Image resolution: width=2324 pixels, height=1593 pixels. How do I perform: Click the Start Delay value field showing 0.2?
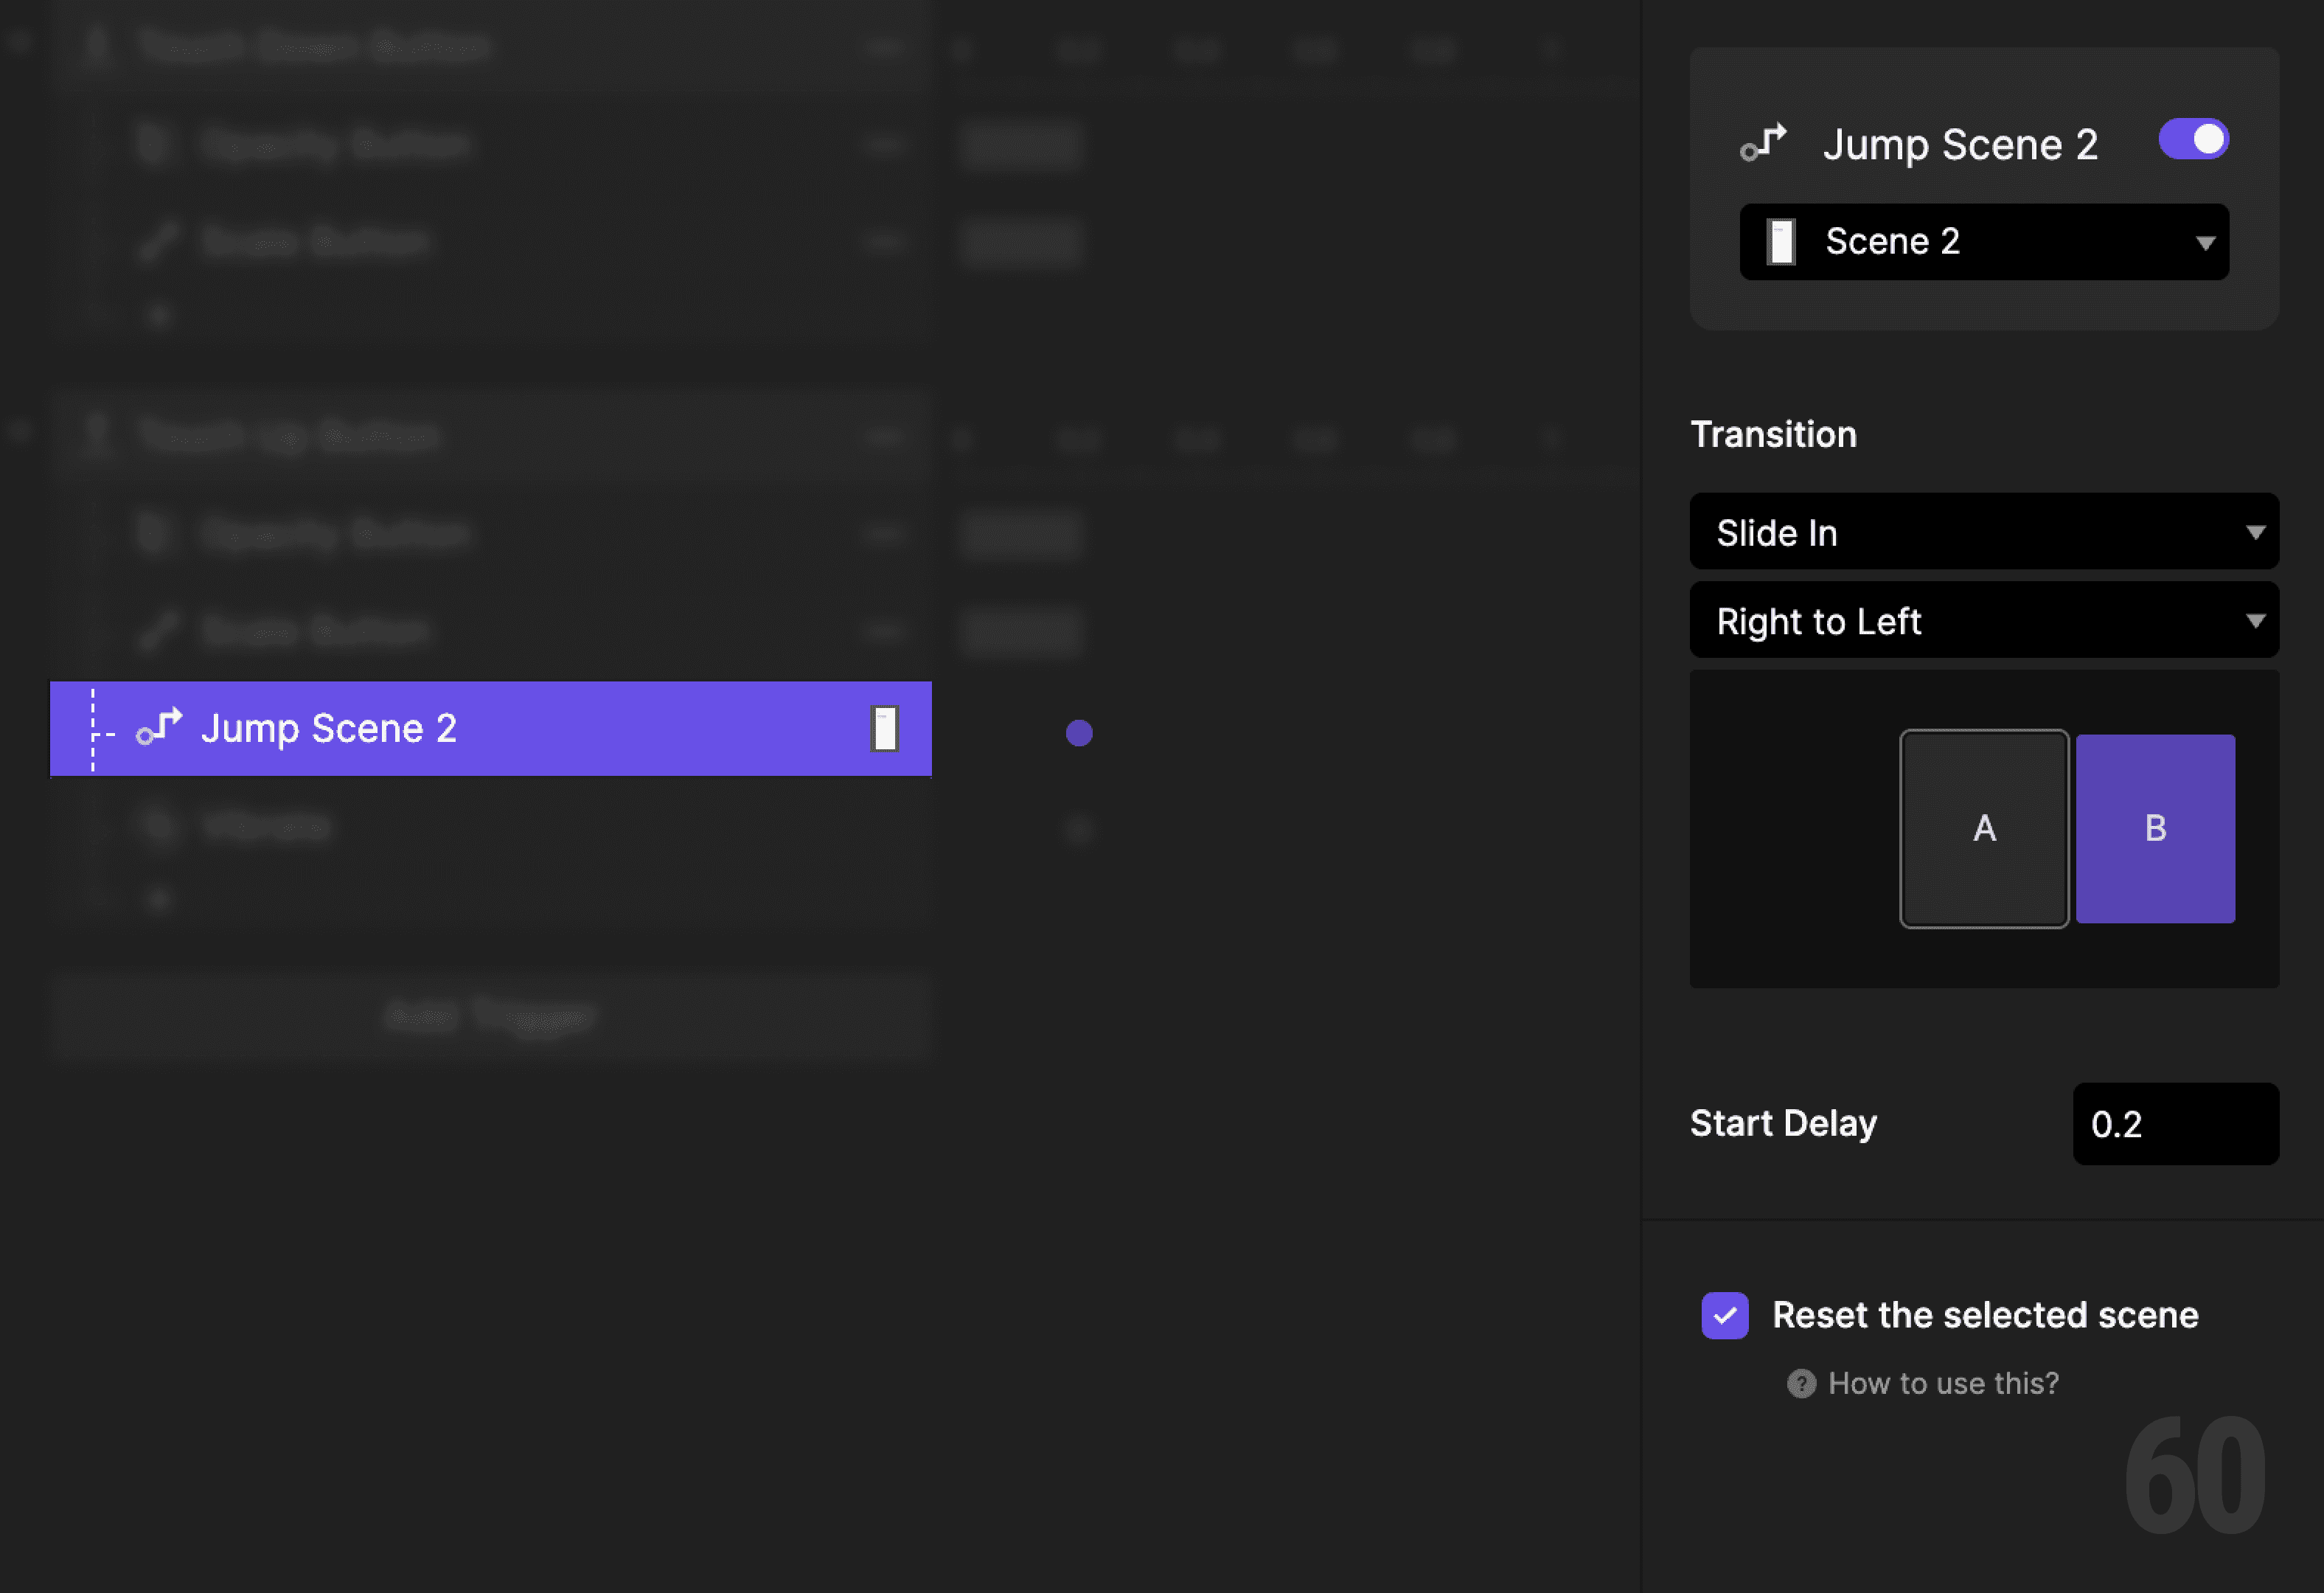(2175, 1124)
